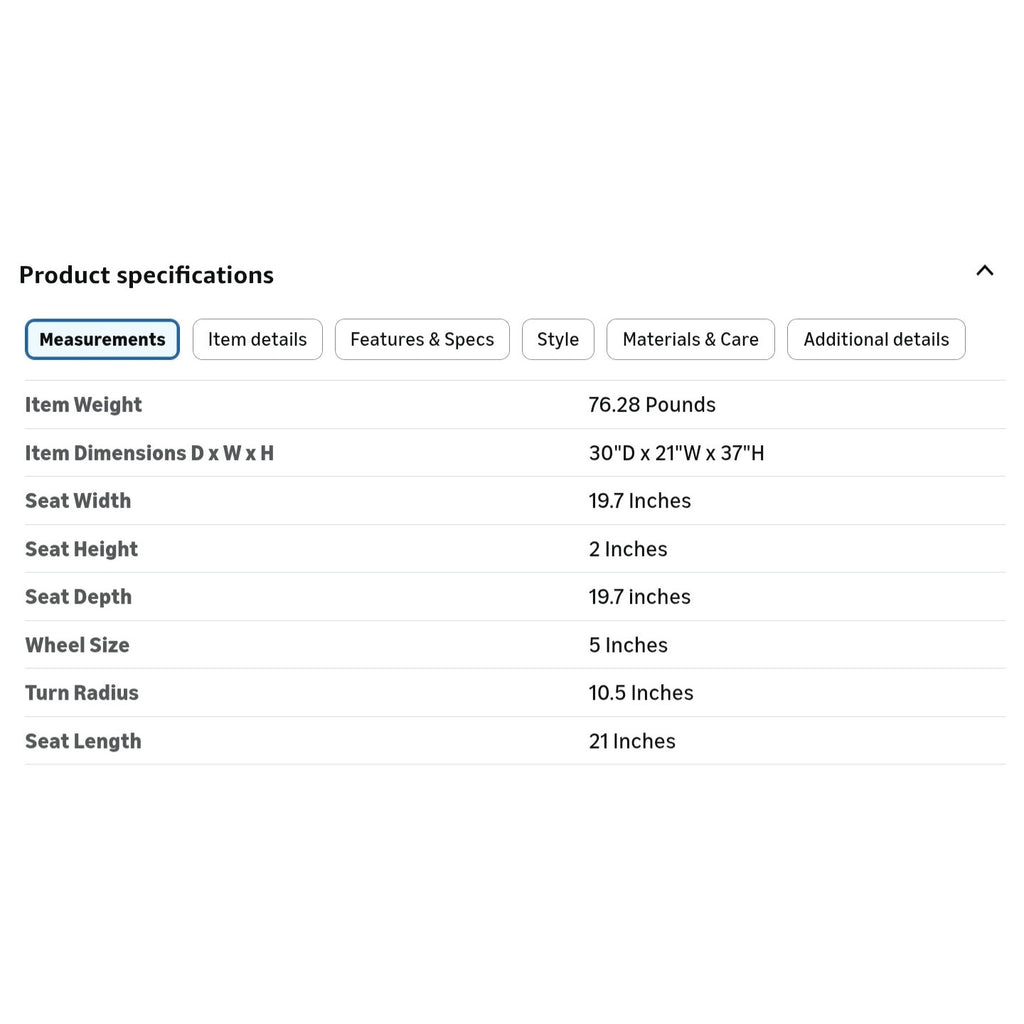The width and height of the screenshot is (1024, 1024).
Task: Click the 76.28 Pounds value
Action: pyautogui.click(x=652, y=405)
